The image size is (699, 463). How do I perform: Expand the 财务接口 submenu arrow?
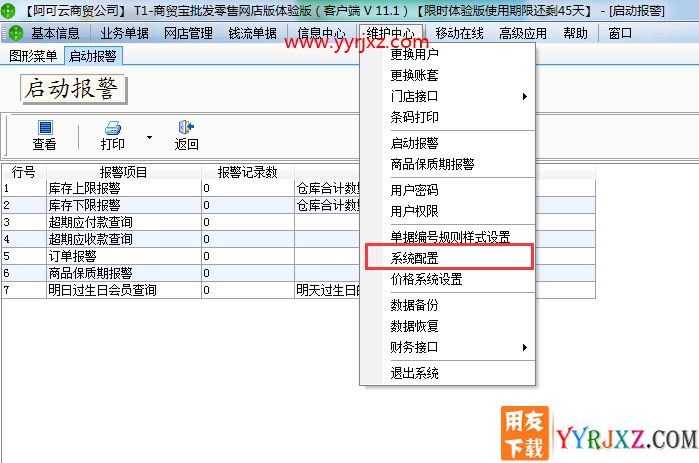(525, 347)
